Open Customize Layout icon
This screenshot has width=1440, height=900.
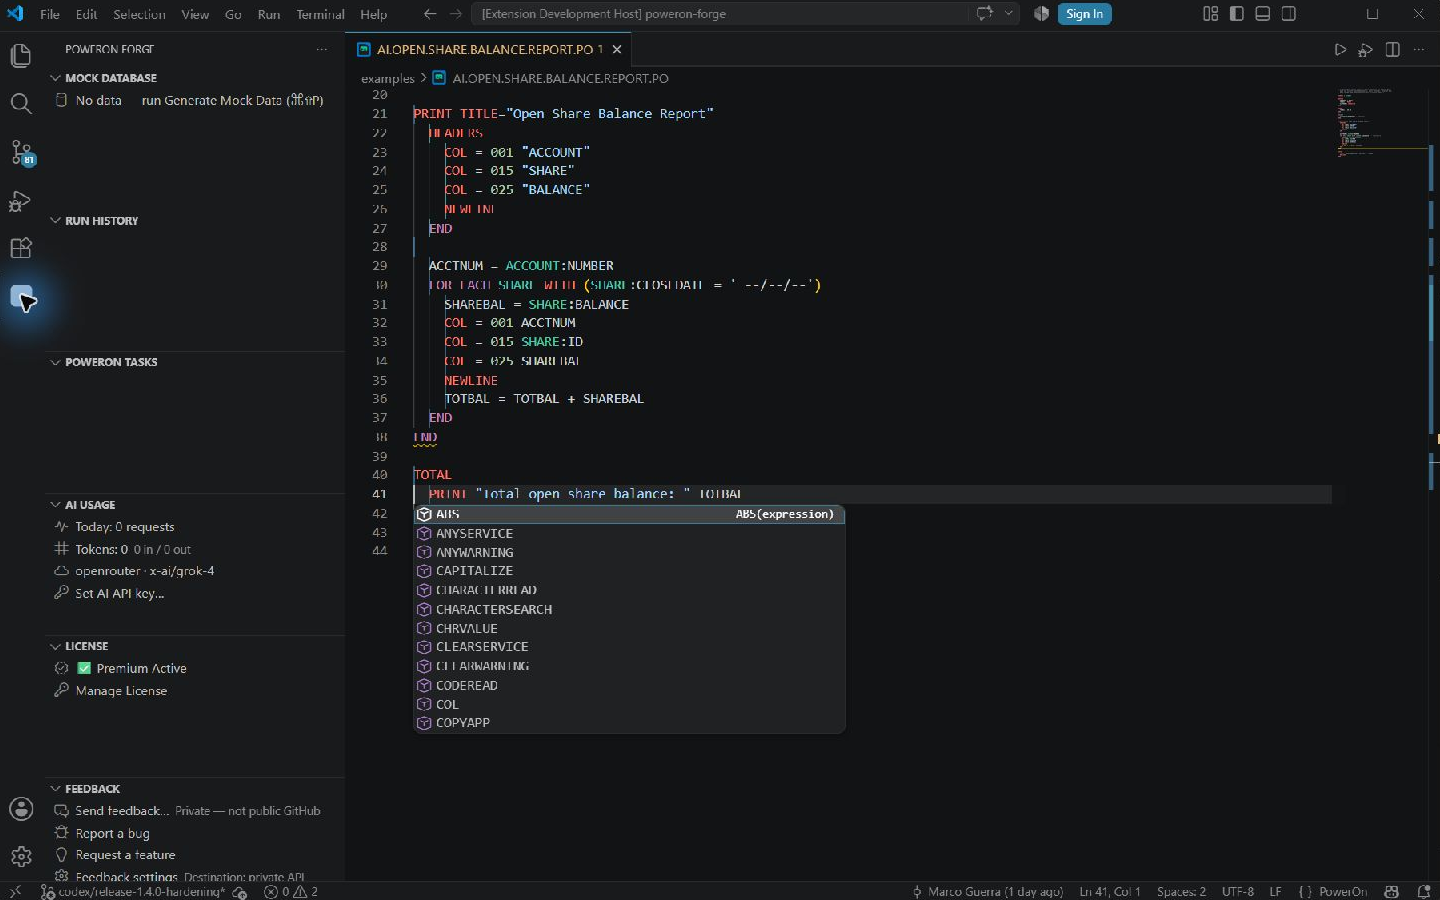pyautogui.click(x=1210, y=14)
